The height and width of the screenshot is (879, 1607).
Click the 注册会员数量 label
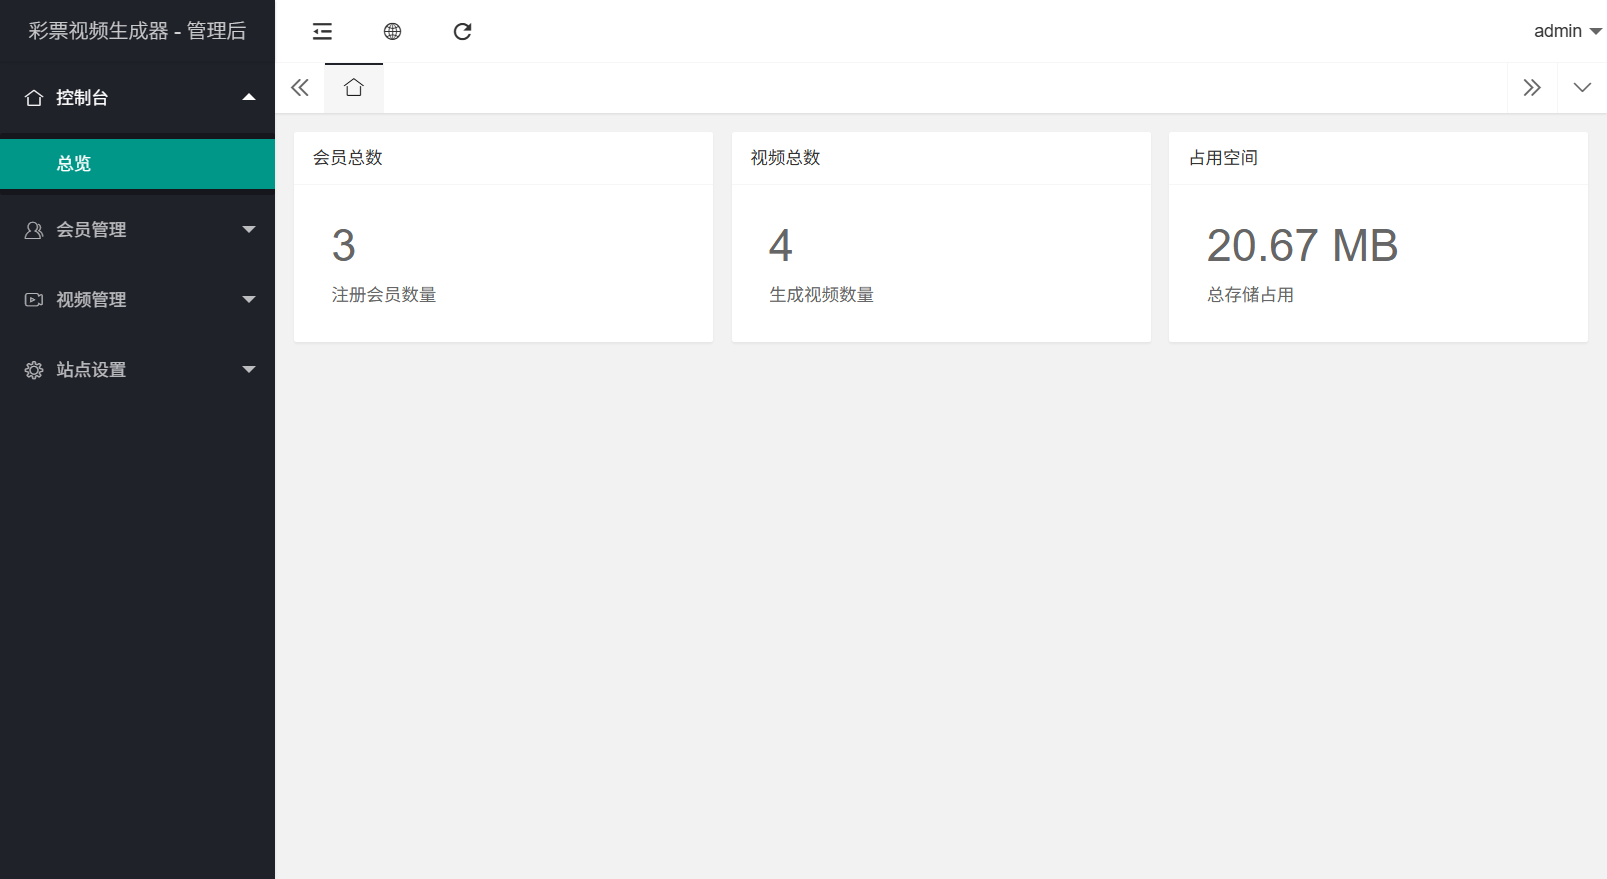[x=384, y=295]
